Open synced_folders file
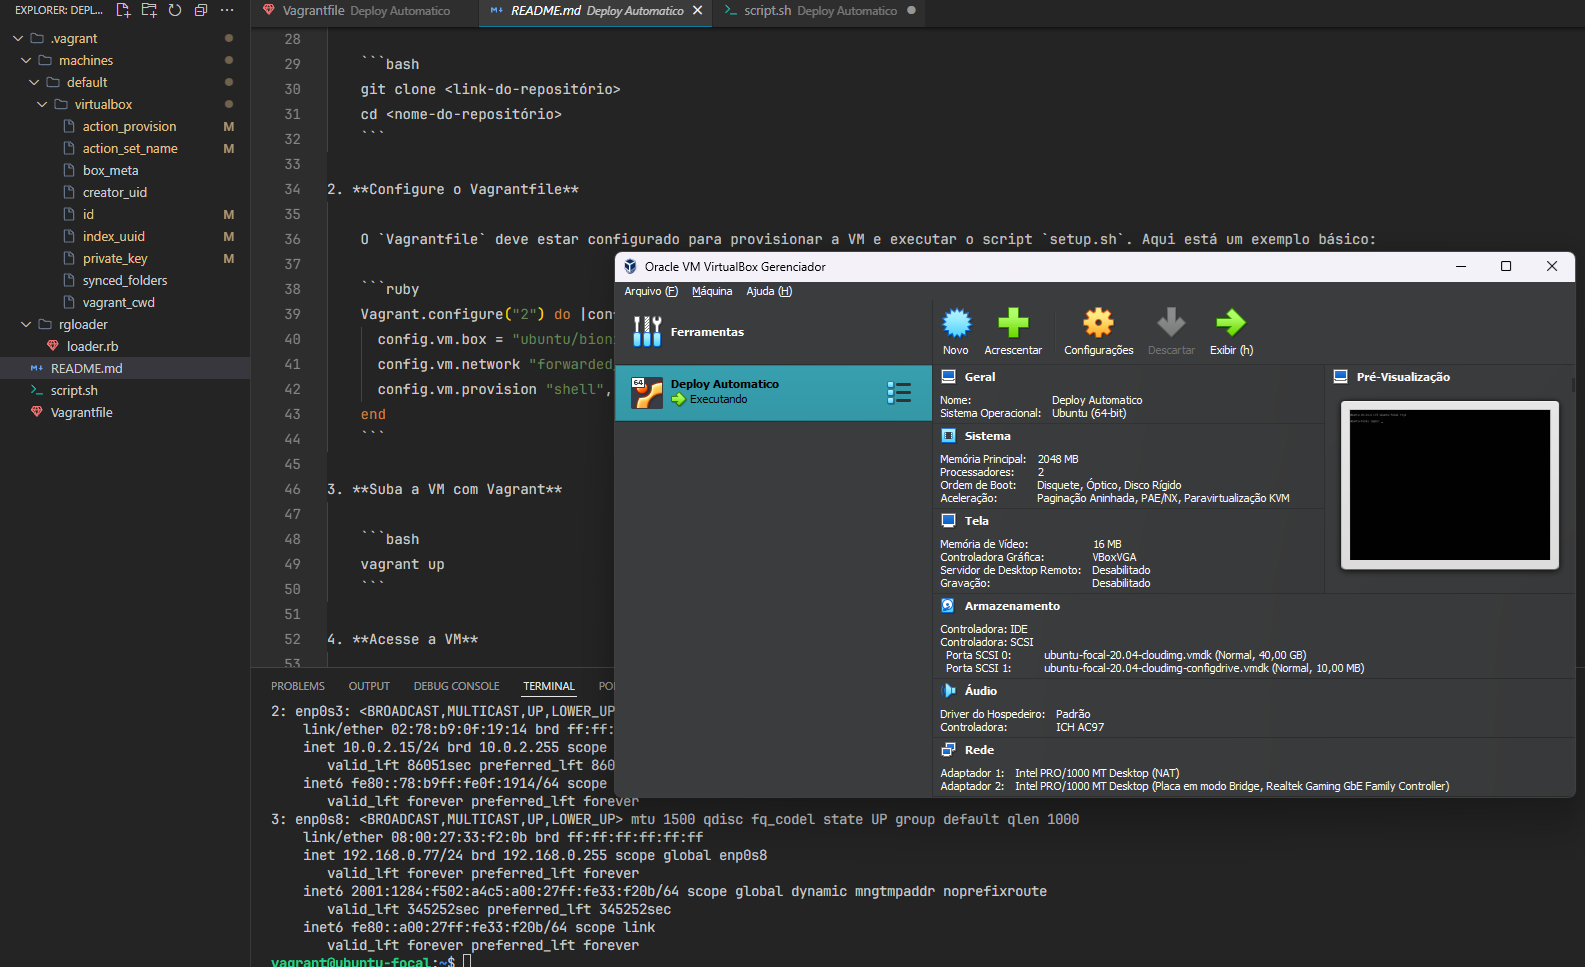This screenshot has width=1585, height=967. click(x=125, y=280)
